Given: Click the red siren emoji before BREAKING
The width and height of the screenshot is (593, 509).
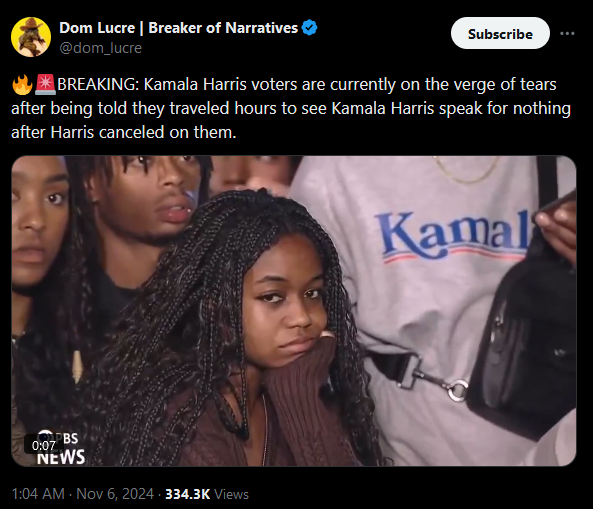Looking at the screenshot, I should point(45,84).
